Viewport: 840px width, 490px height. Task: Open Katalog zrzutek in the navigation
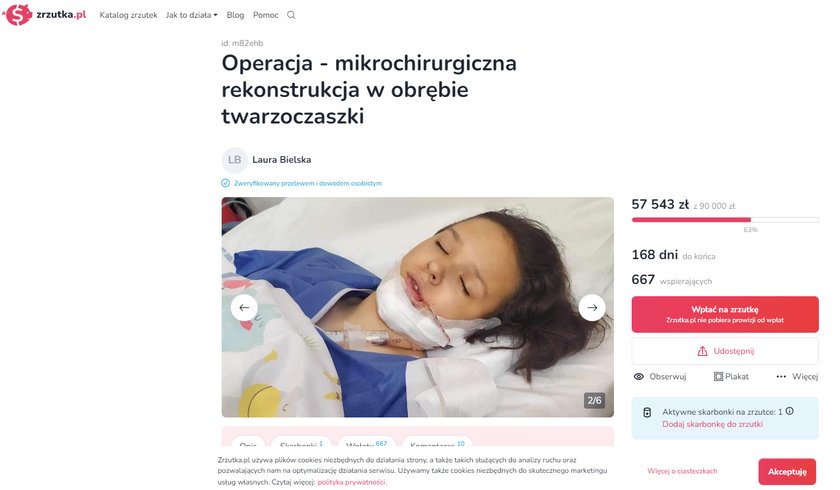pyautogui.click(x=129, y=15)
